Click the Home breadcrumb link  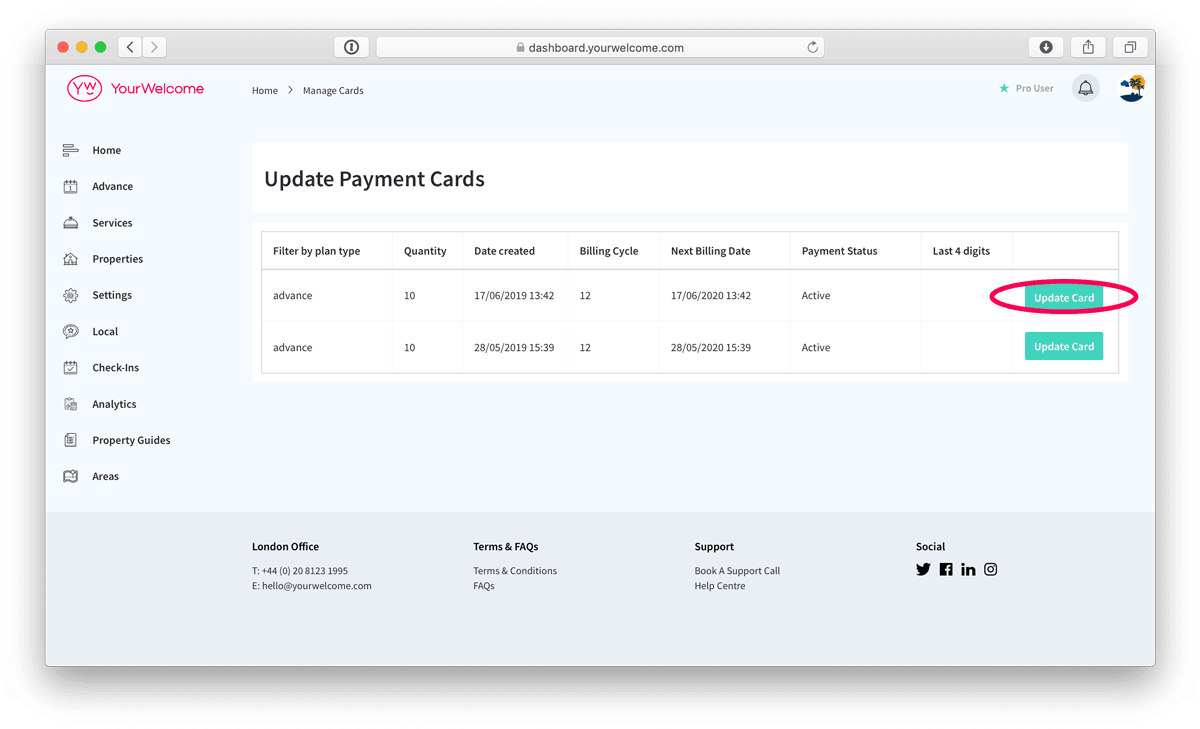265,90
